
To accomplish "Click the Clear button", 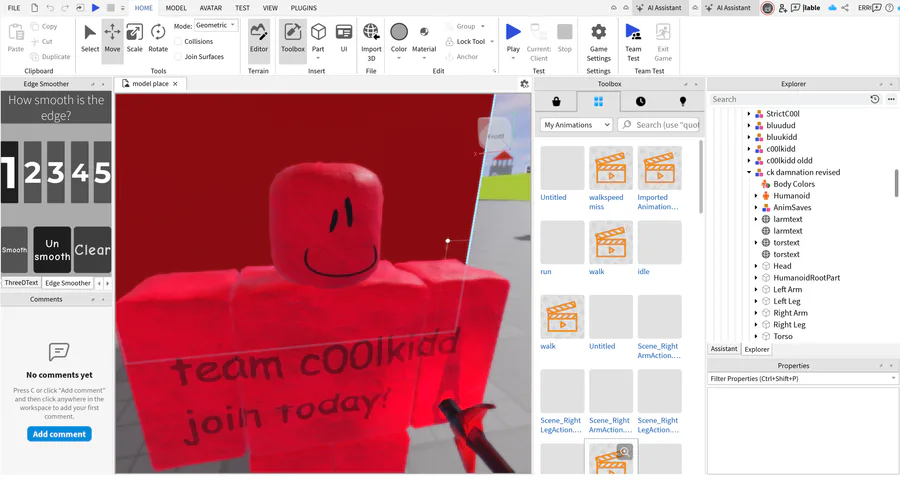I will [92, 250].
